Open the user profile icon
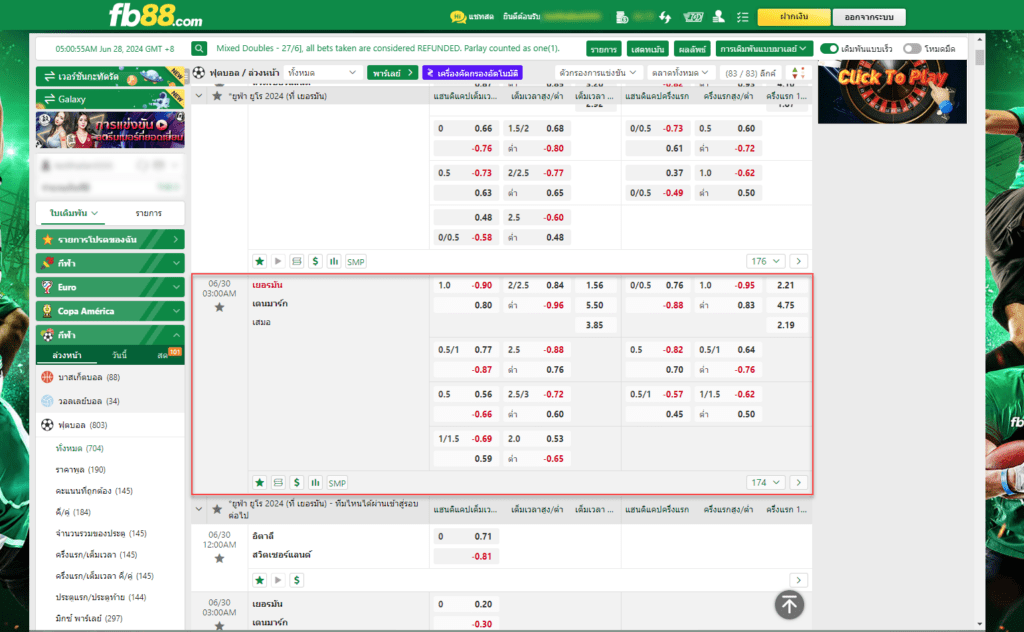This screenshot has width=1024, height=632. [718, 17]
